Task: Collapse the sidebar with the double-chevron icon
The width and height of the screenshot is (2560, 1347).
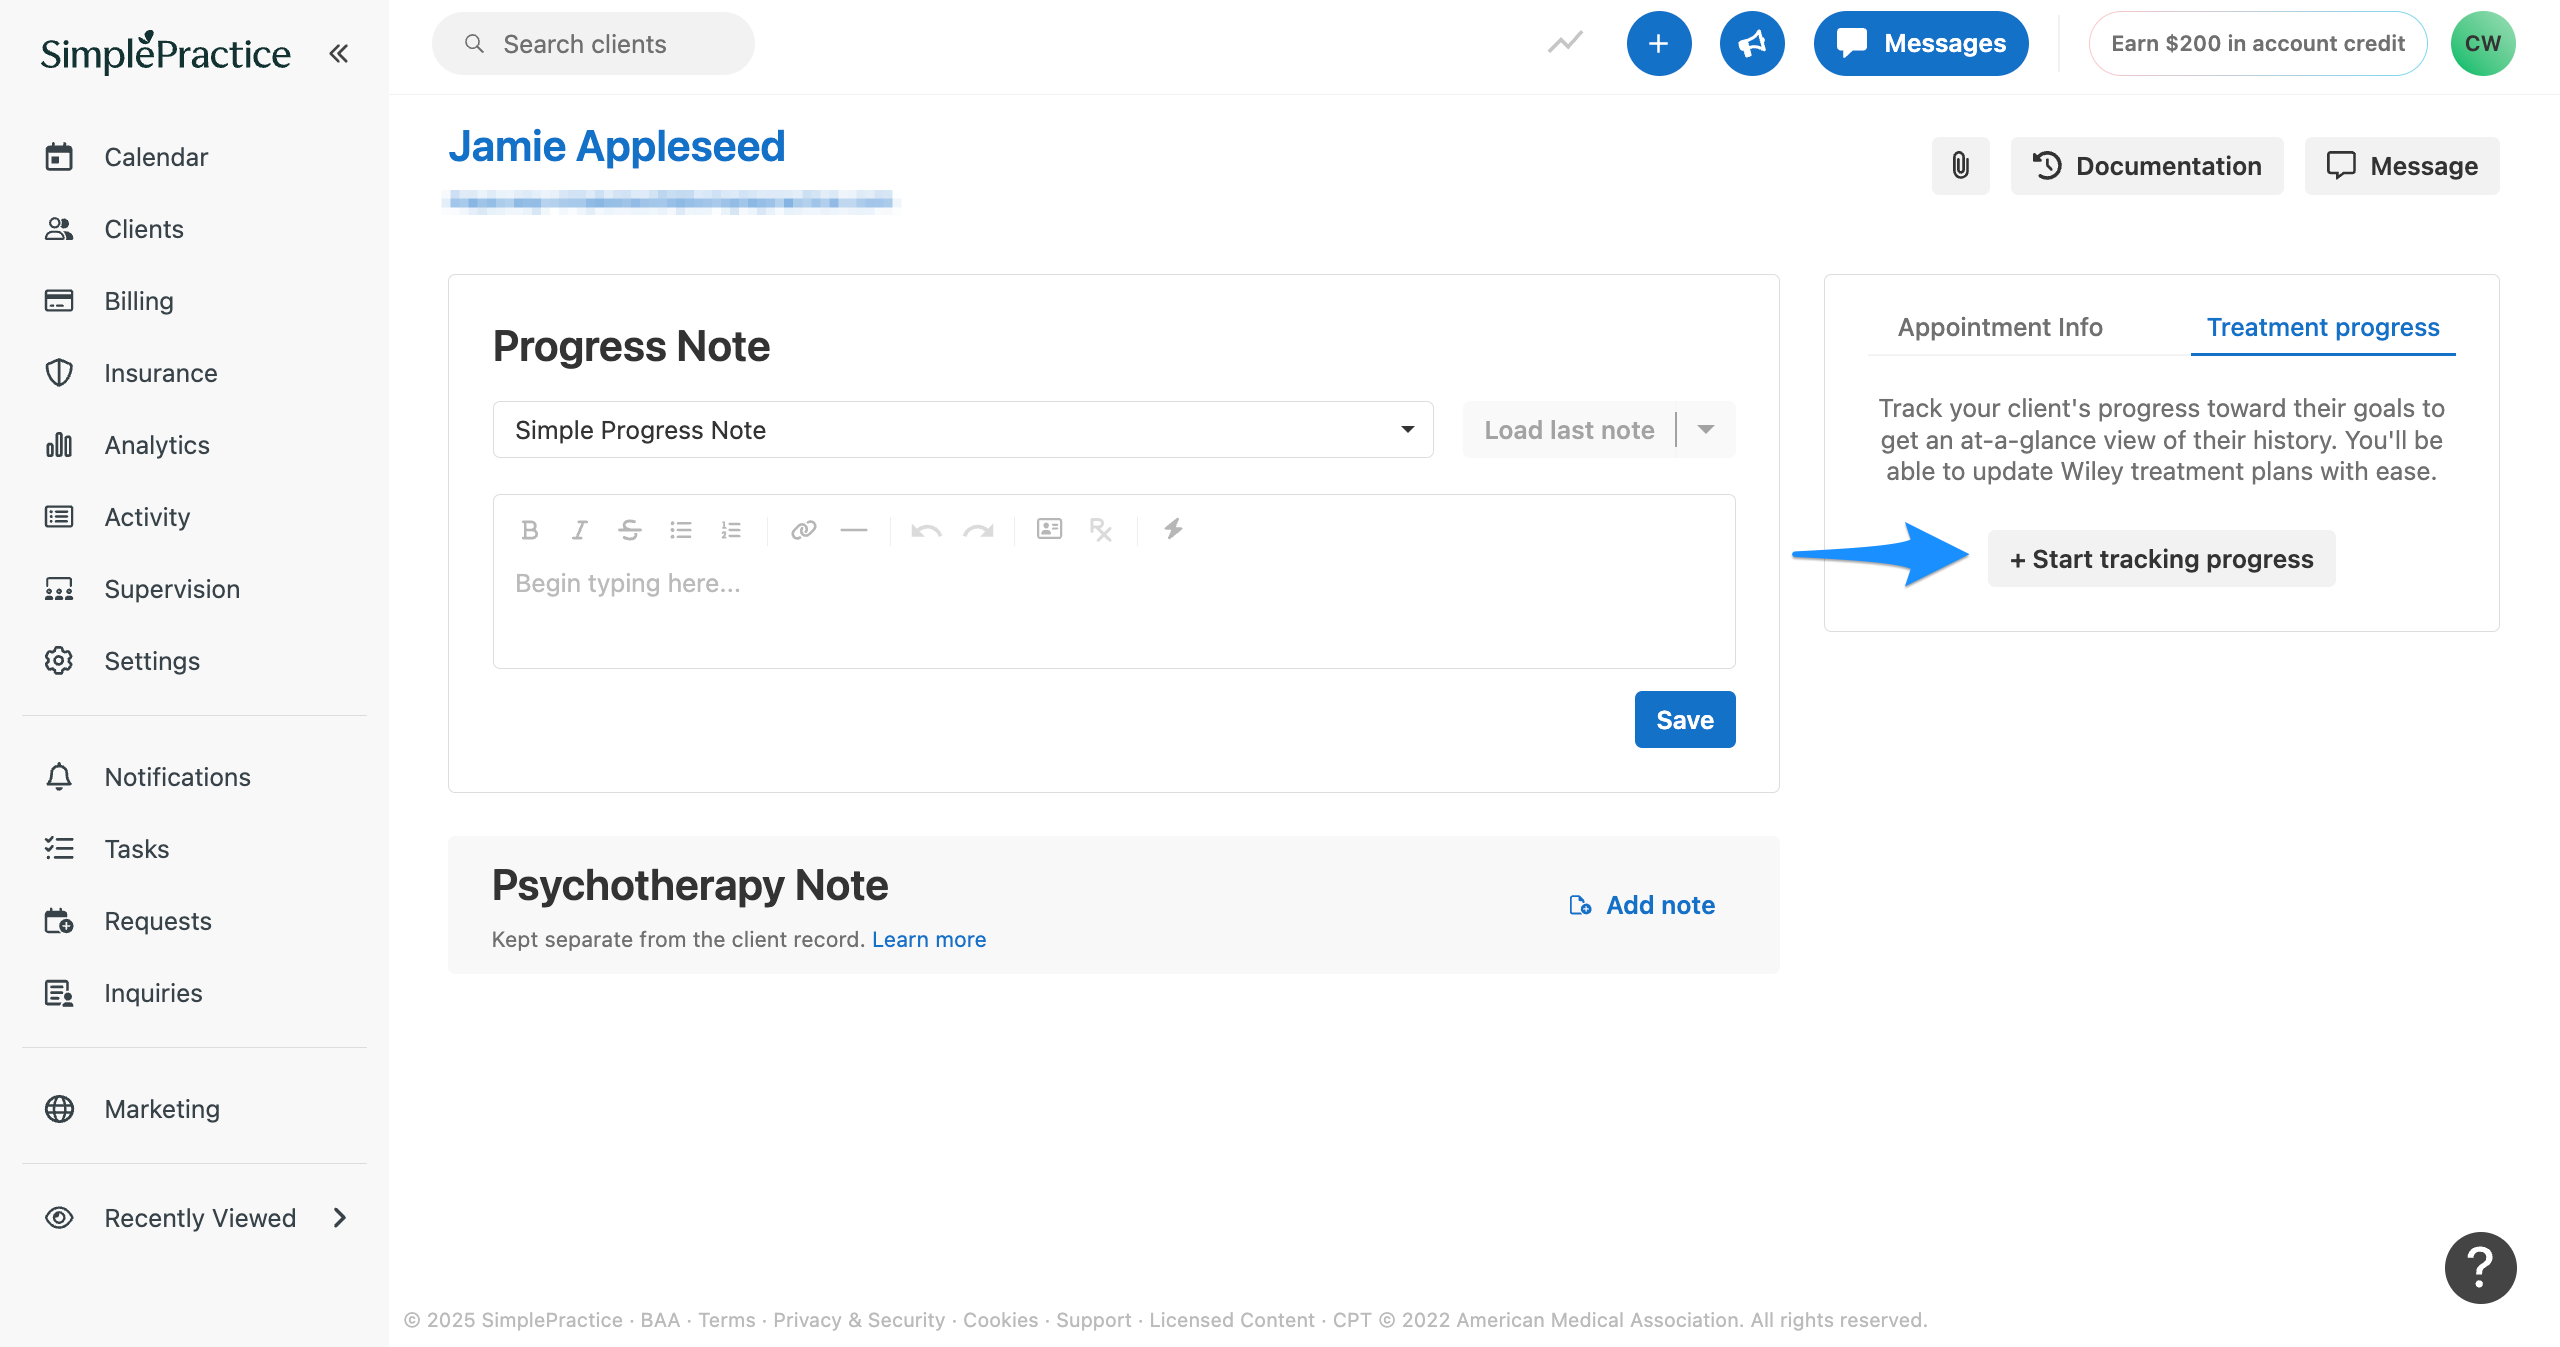Action: 339,53
